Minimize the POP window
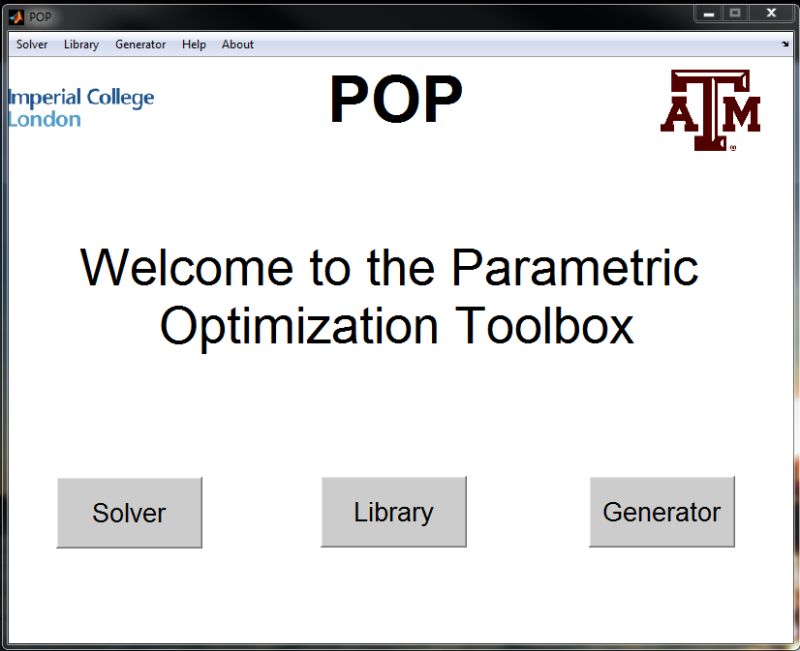800x651 pixels. pos(710,13)
